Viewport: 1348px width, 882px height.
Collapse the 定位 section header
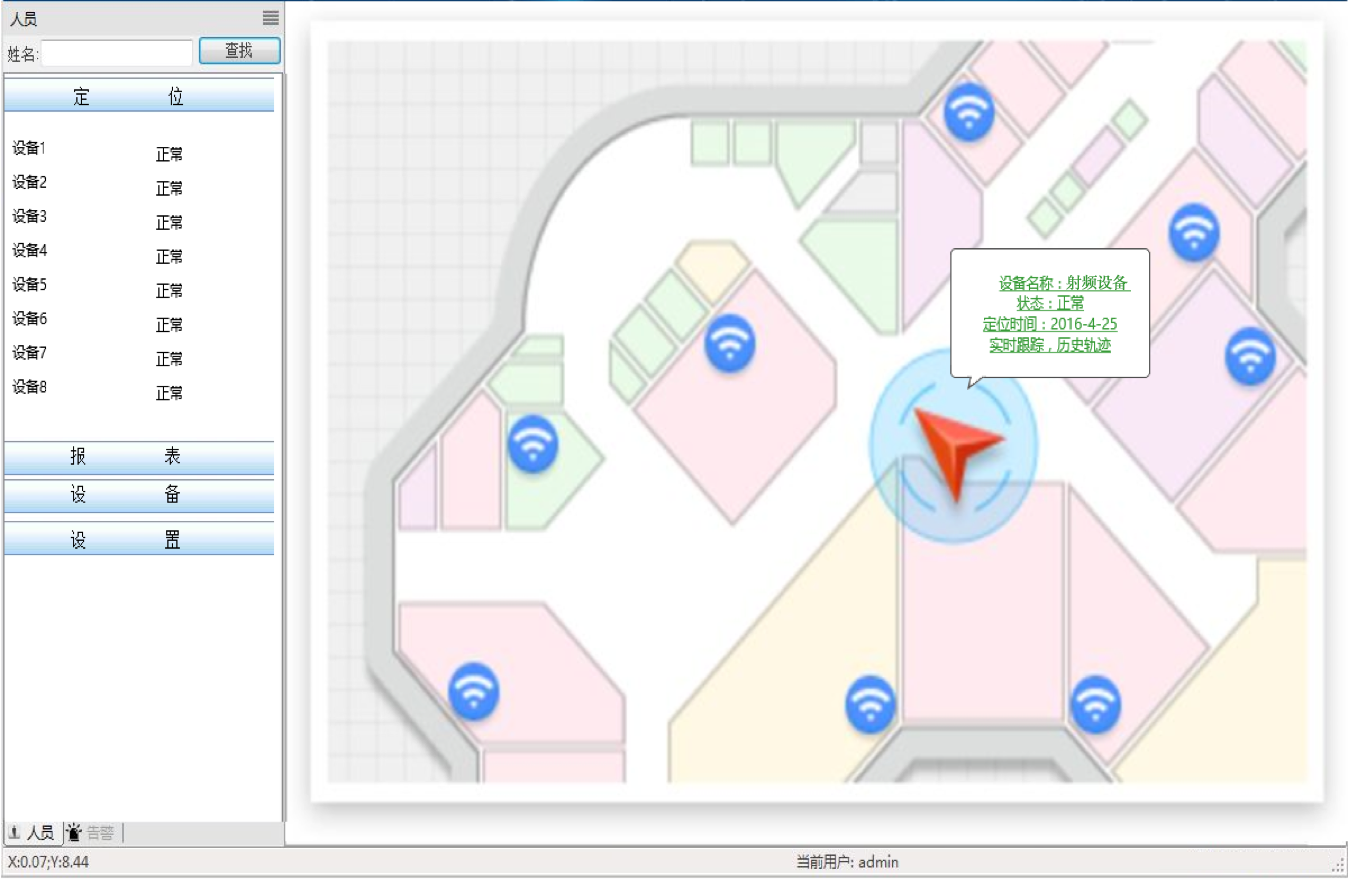139,96
